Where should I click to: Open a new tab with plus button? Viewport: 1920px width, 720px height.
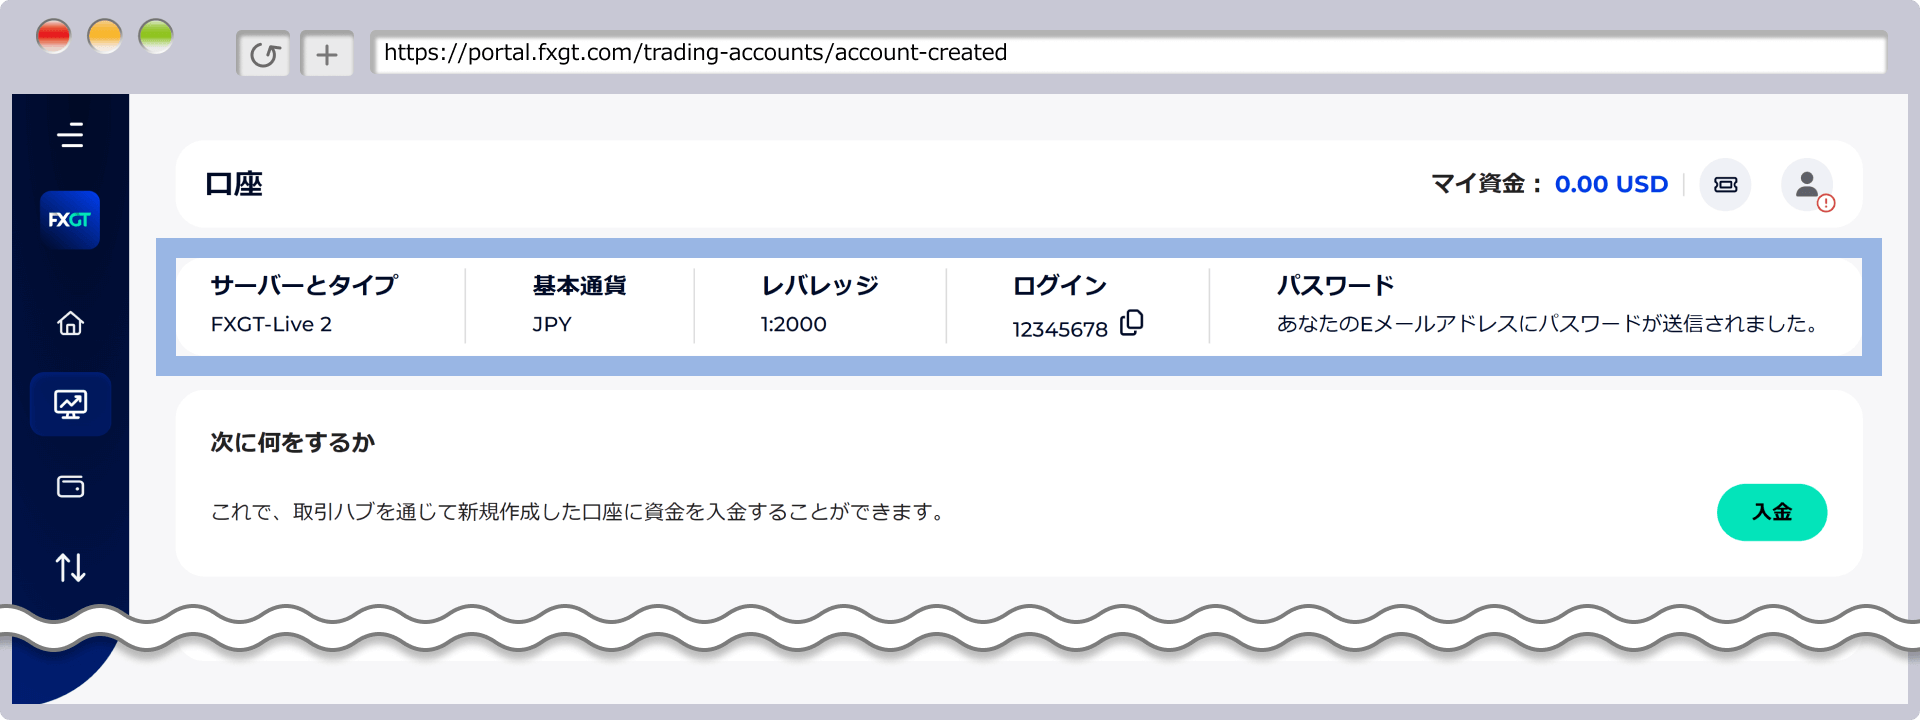(x=327, y=54)
